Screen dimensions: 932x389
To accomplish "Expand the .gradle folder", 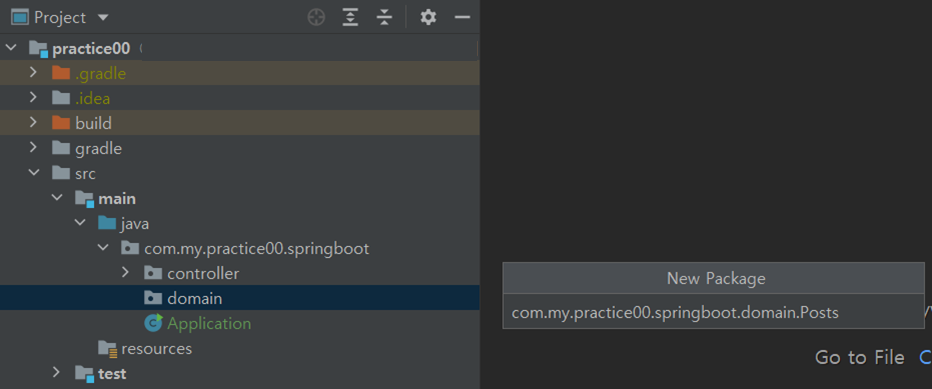I will pos(33,73).
